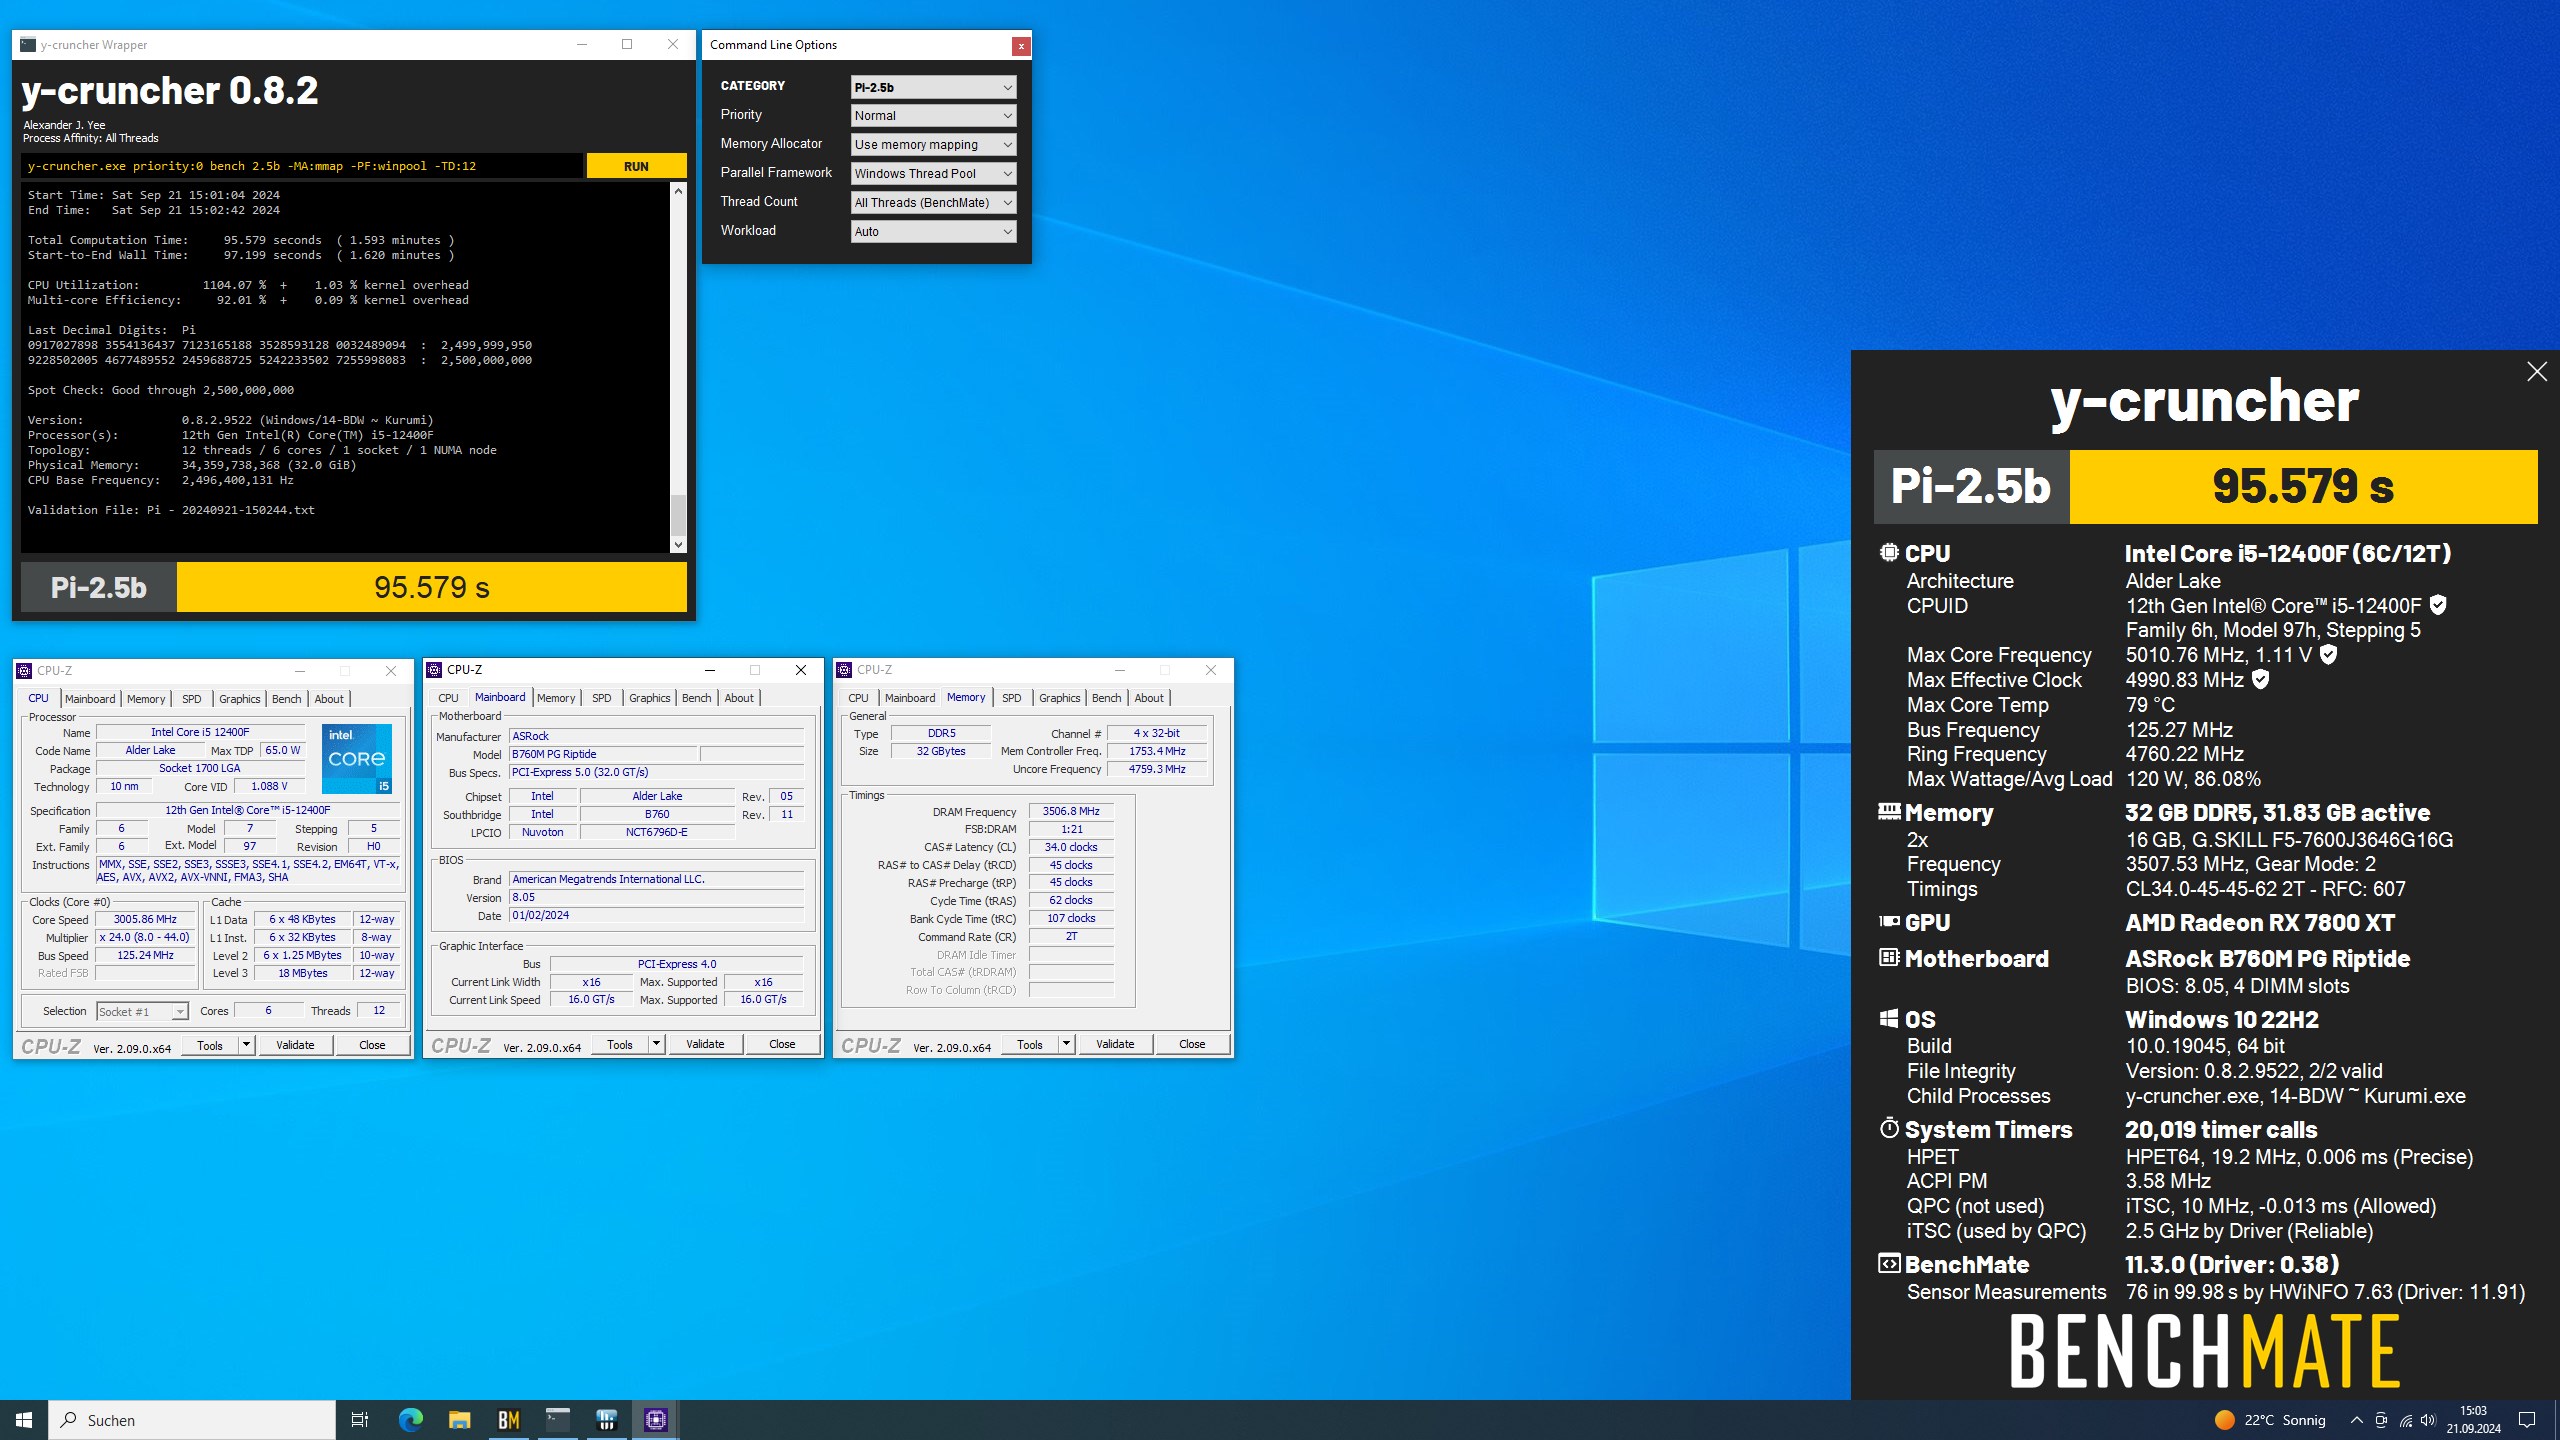Click the DRAM Frequency value 3506.8 MHz
Image resolution: width=2560 pixels, height=1440 pixels.
tap(1071, 811)
